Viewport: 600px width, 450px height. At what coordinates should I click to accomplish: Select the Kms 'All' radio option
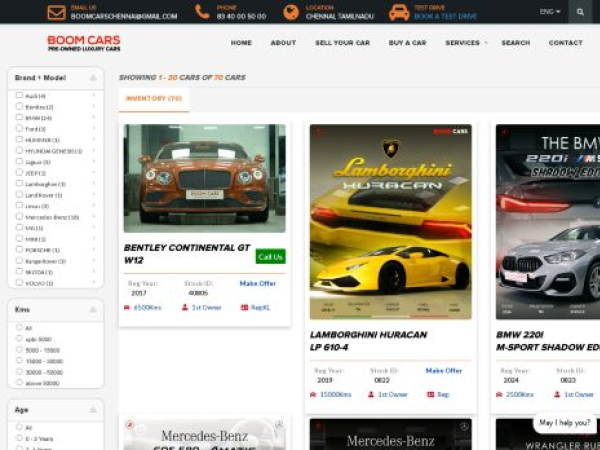click(19, 327)
